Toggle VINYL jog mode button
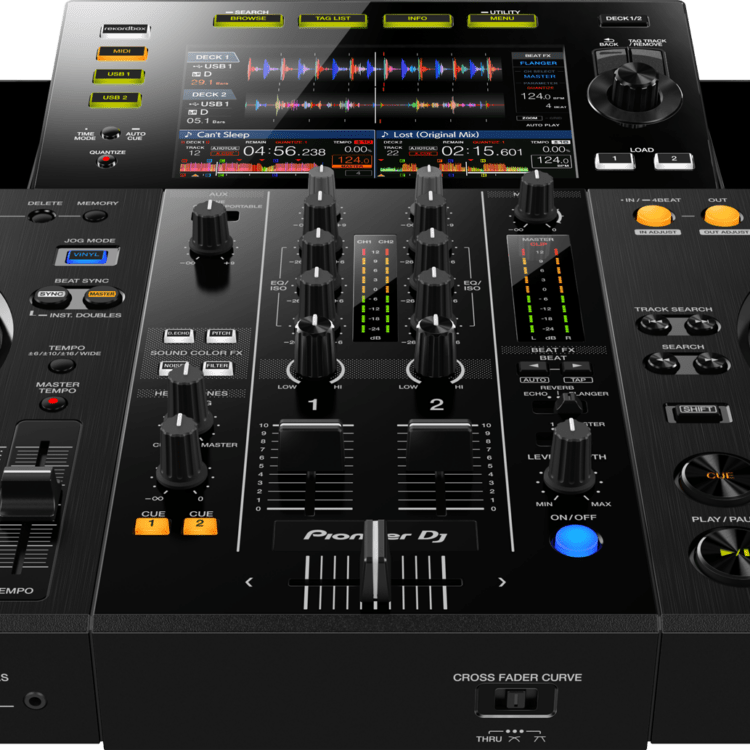 click(x=87, y=256)
